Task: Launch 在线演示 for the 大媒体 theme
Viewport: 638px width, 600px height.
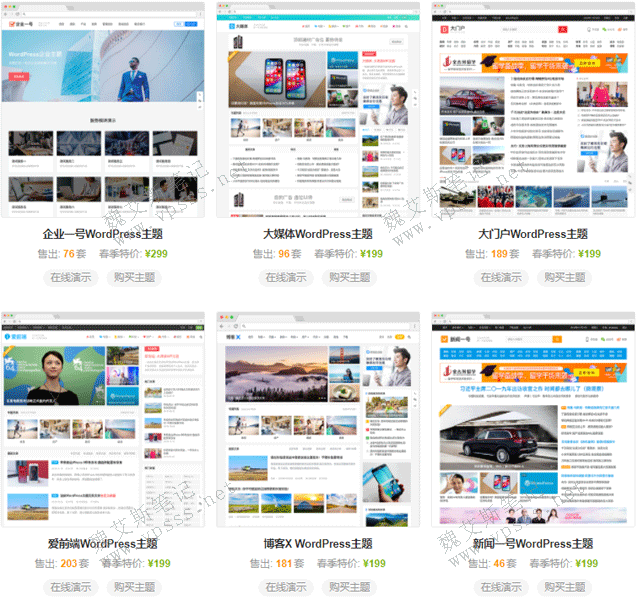Action: coord(285,277)
